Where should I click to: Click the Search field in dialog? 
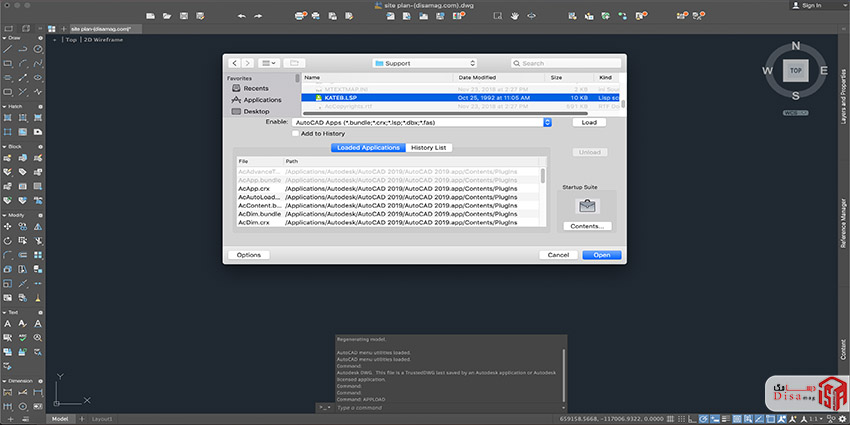click(x=565, y=63)
